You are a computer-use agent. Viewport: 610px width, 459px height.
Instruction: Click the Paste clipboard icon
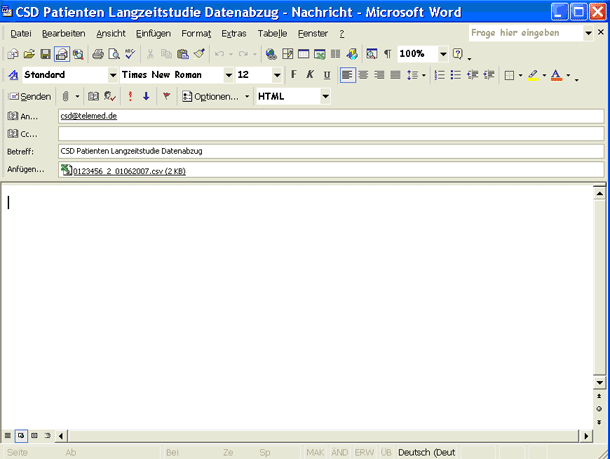pos(183,54)
